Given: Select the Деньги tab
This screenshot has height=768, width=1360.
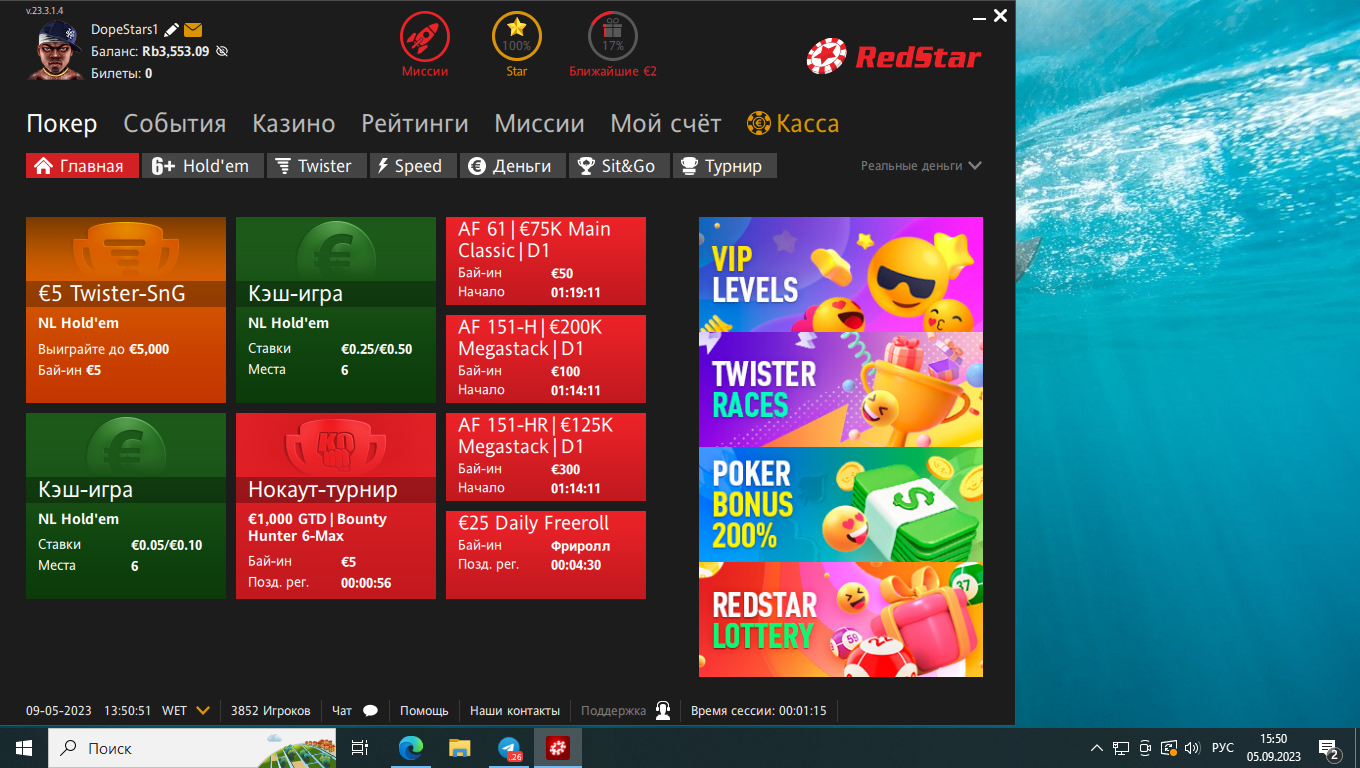Looking at the screenshot, I should 513,166.
